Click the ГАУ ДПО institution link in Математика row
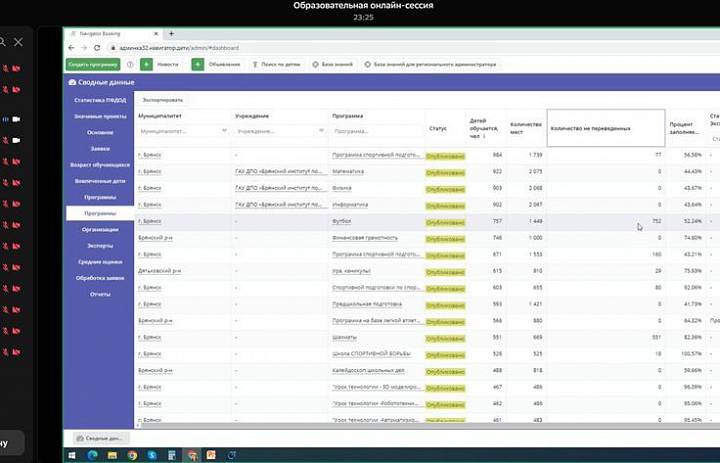The height and width of the screenshot is (463, 720). 281,171
